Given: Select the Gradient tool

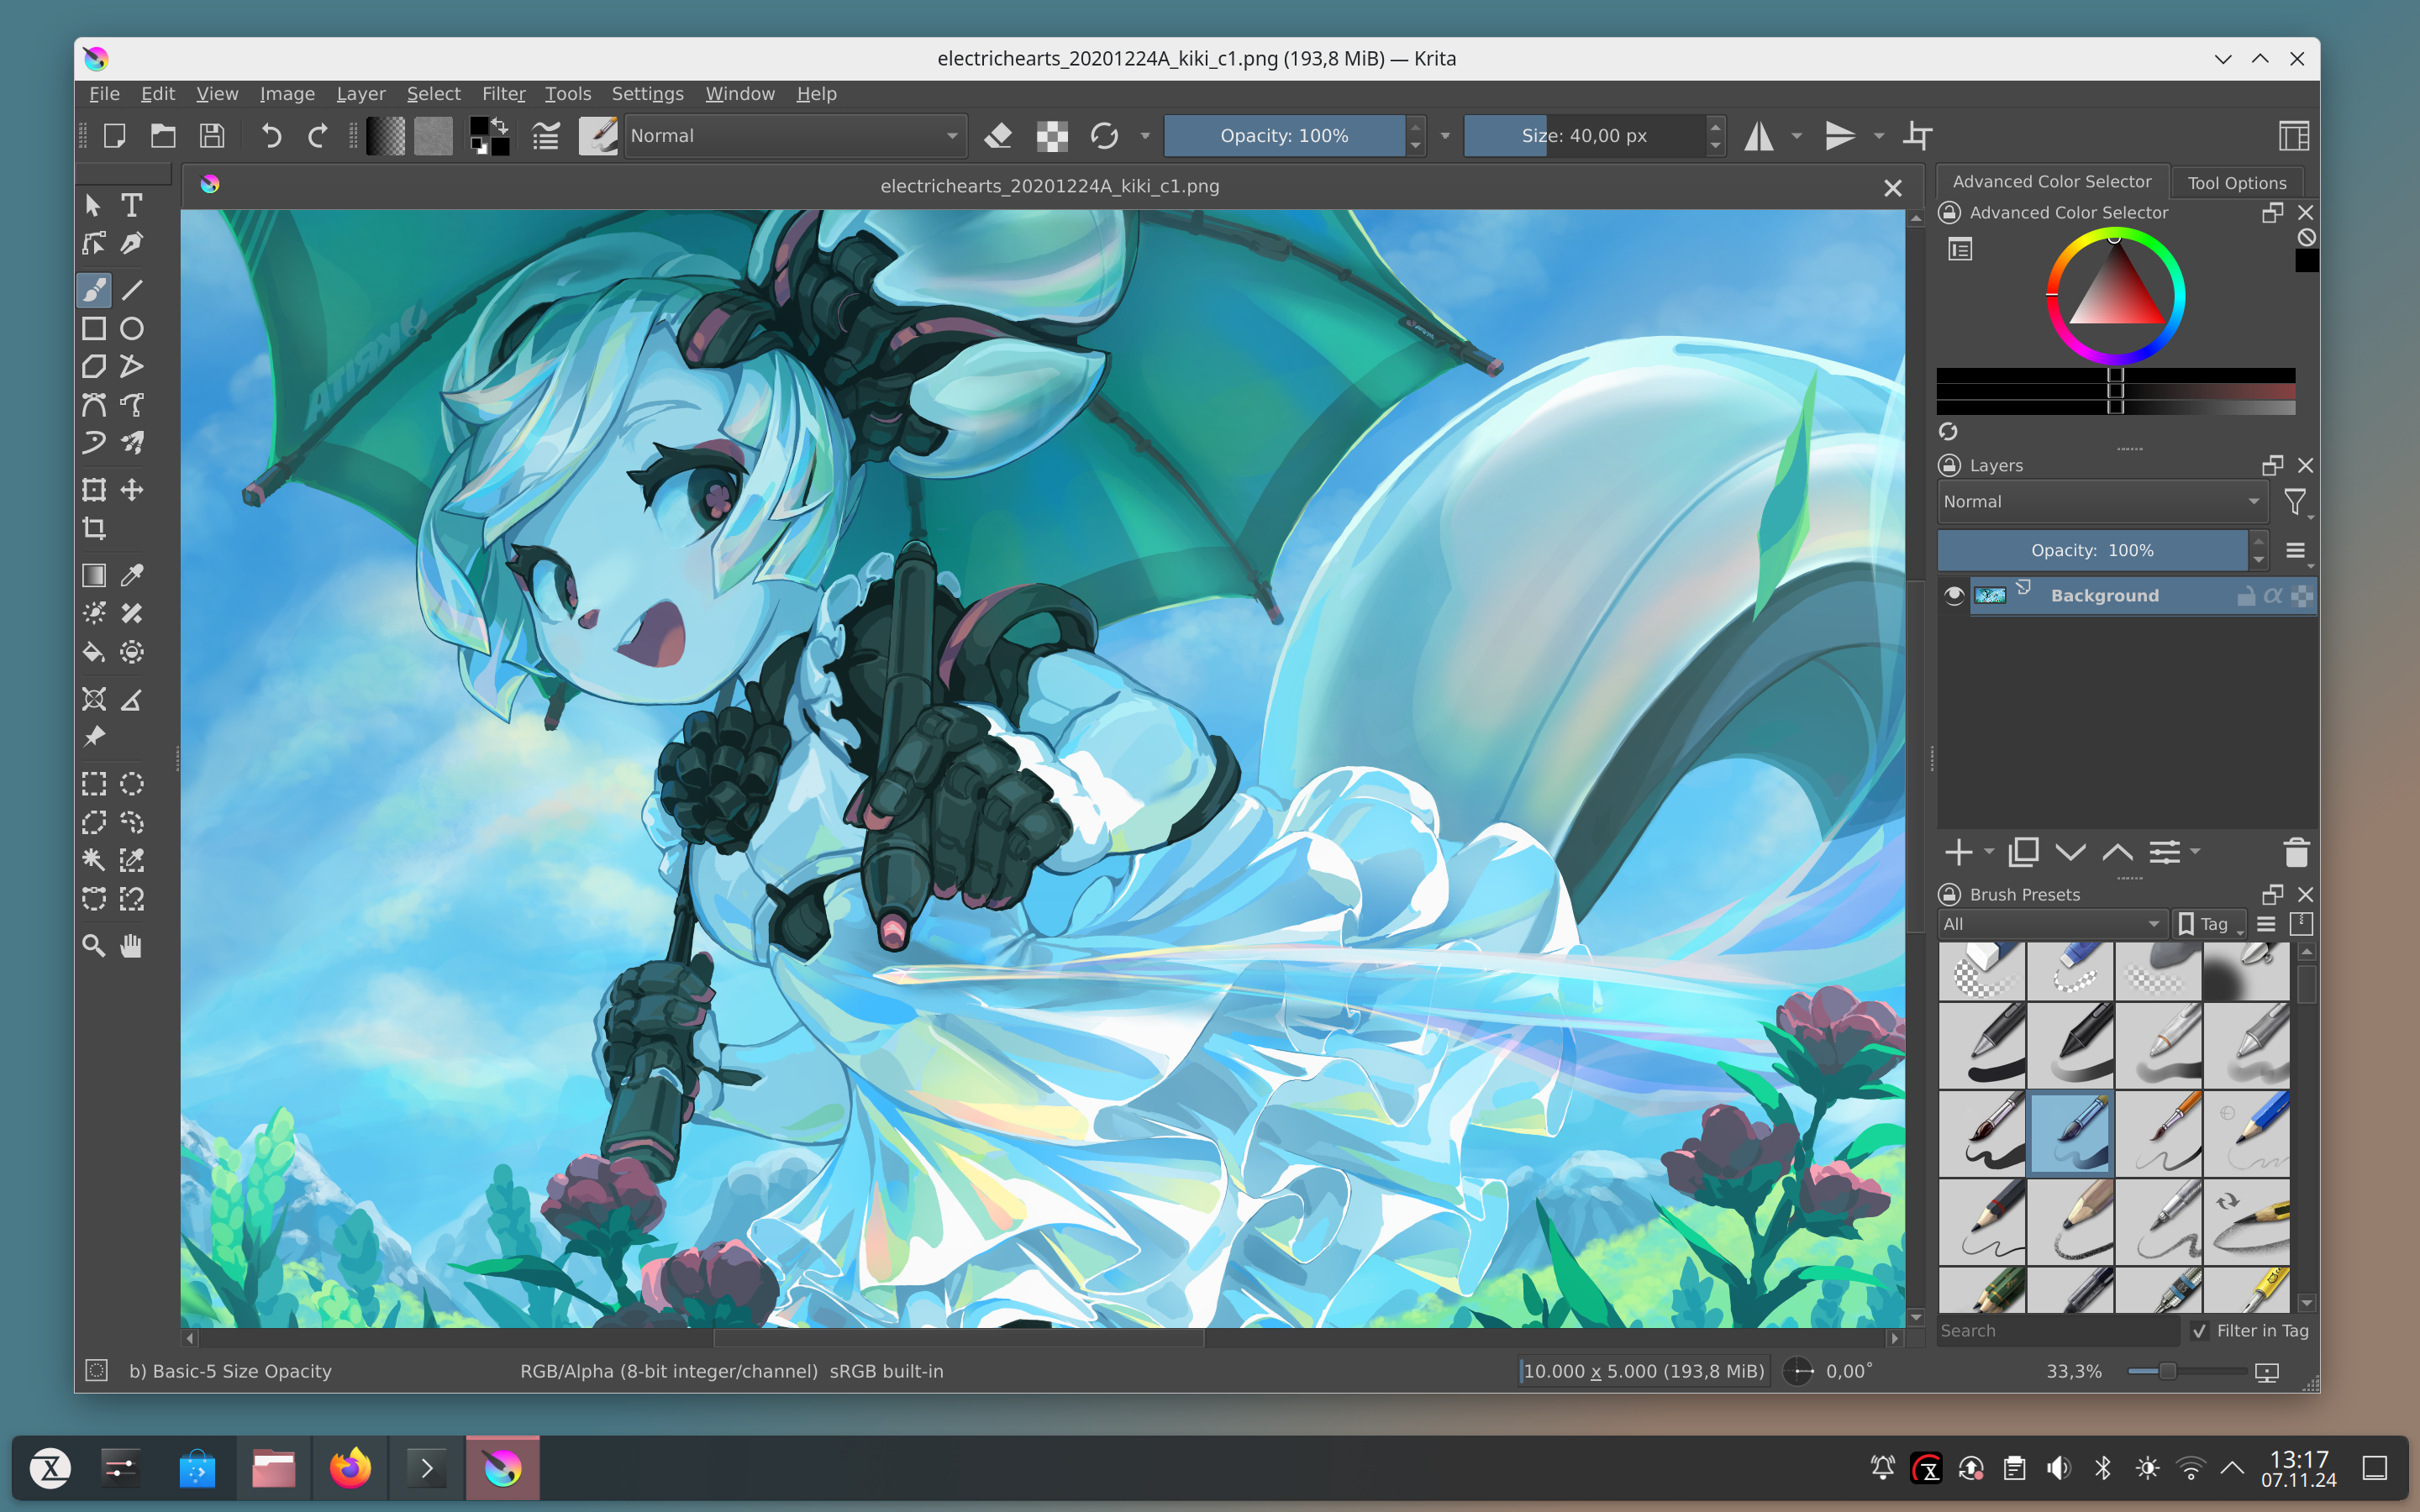Looking at the screenshot, I should (94, 575).
